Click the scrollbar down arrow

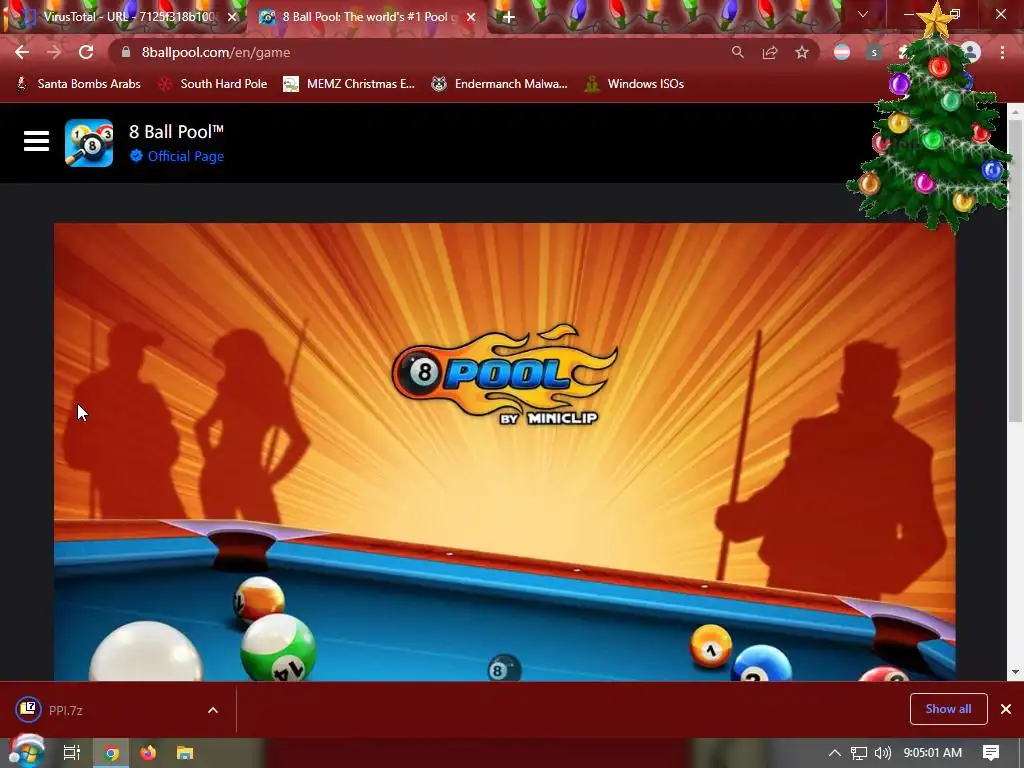point(1015,671)
